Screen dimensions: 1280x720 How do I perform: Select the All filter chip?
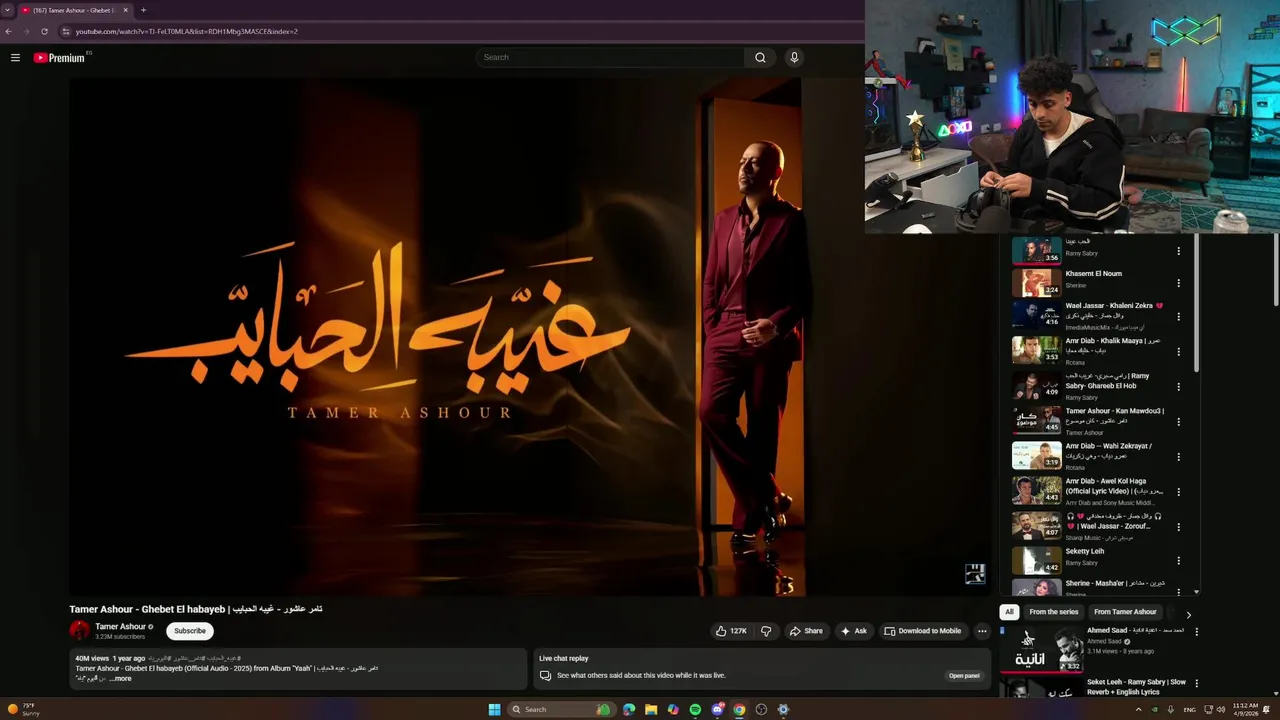[1009, 612]
